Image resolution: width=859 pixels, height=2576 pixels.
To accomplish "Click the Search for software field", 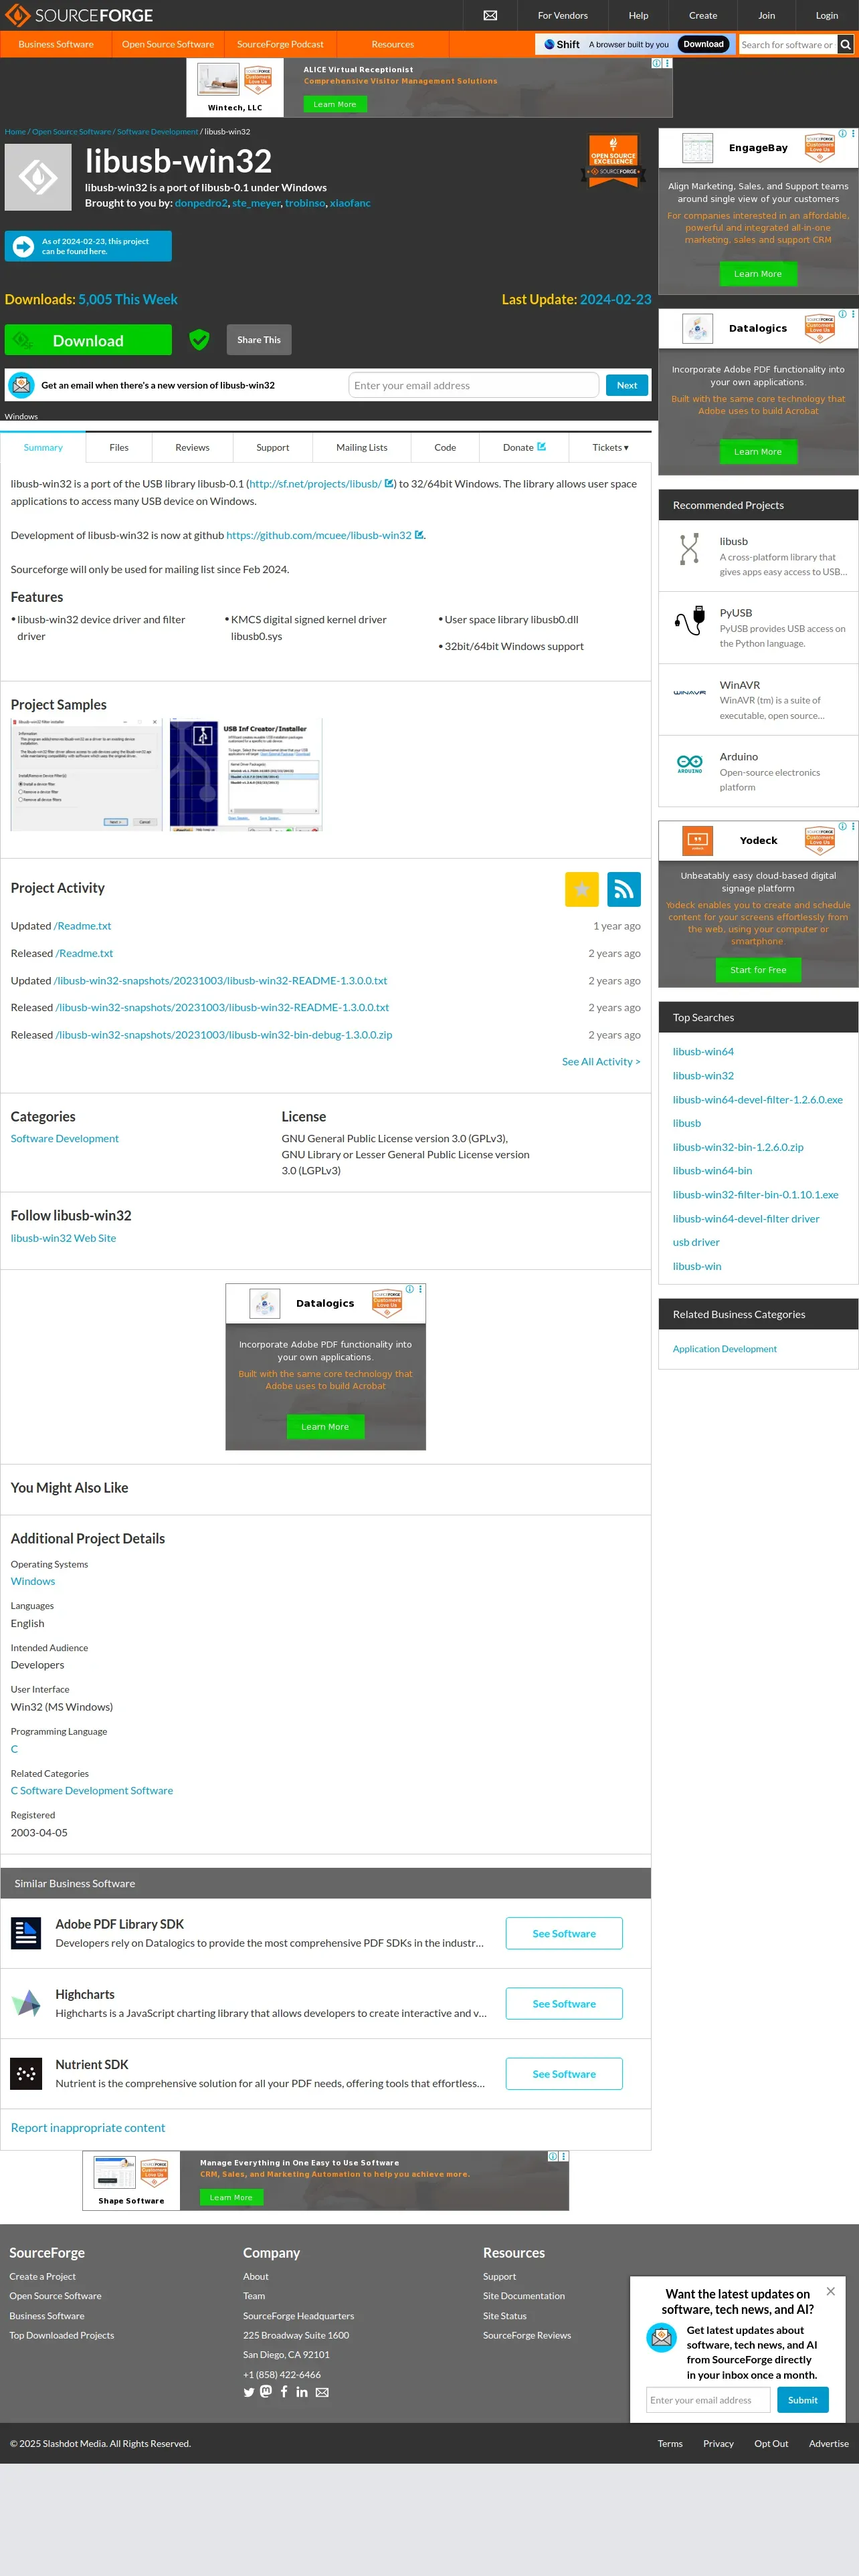I will click(788, 44).
